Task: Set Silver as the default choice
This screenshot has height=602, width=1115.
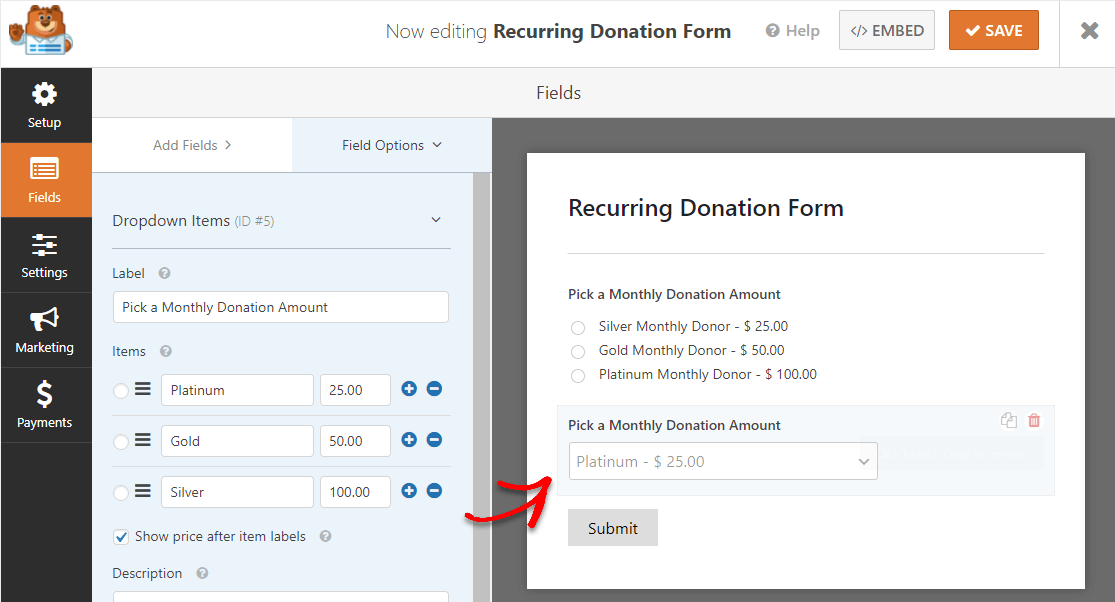Action: coord(121,493)
